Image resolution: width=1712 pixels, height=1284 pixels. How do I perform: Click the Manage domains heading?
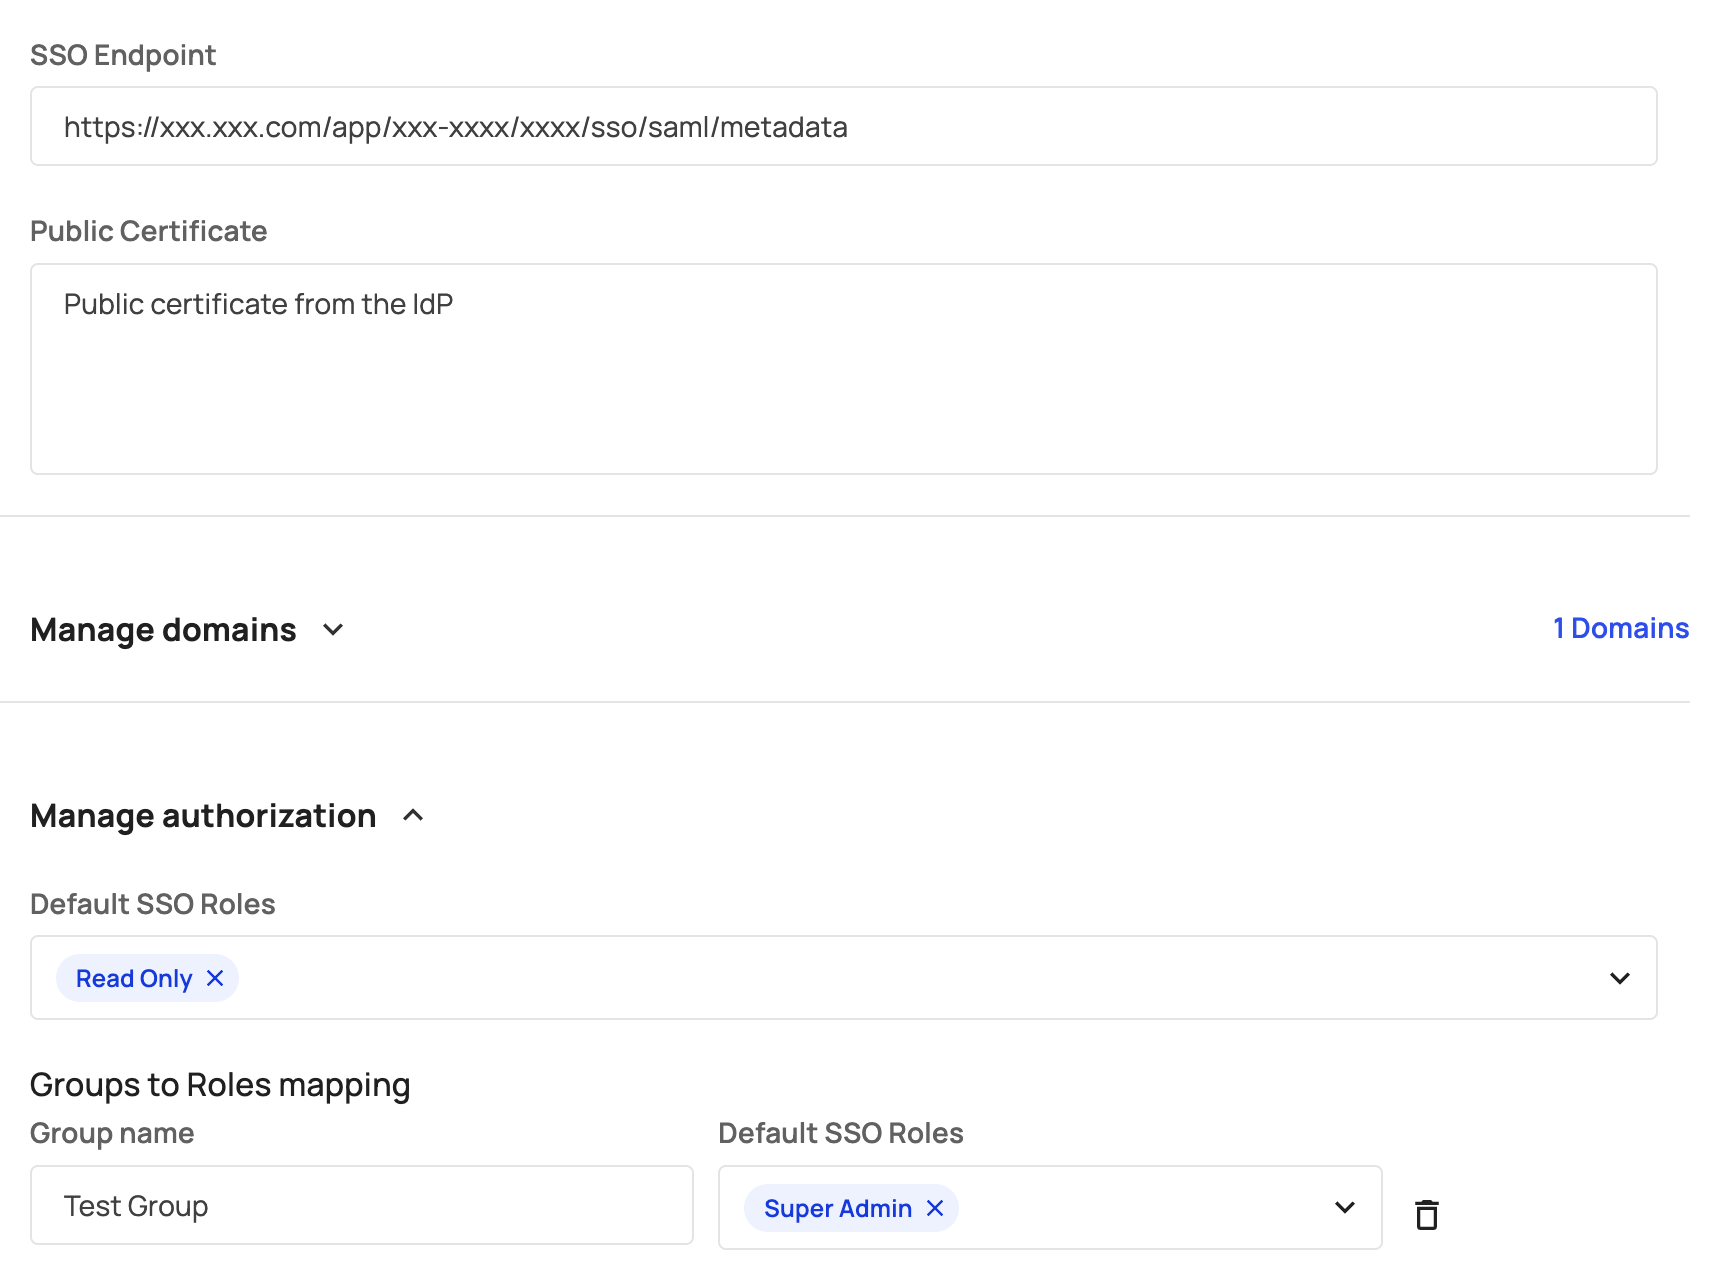click(x=163, y=630)
